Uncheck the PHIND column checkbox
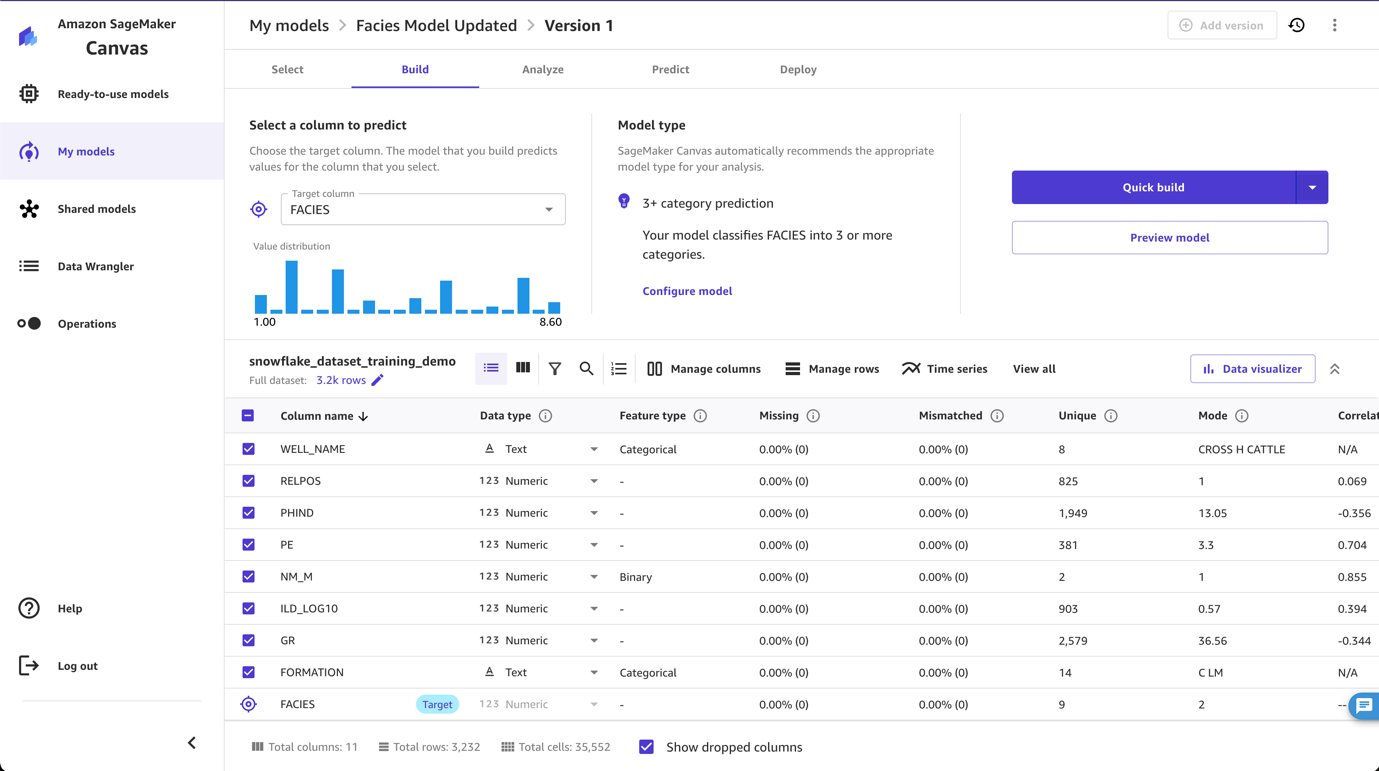The width and height of the screenshot is (1379, 771). (x=248, y=513)
